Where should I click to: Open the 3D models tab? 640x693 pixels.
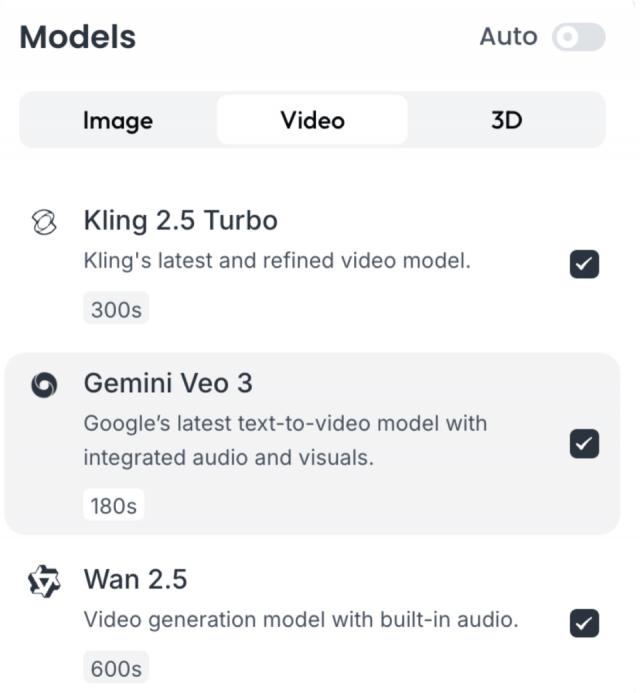tap(506, 121)
